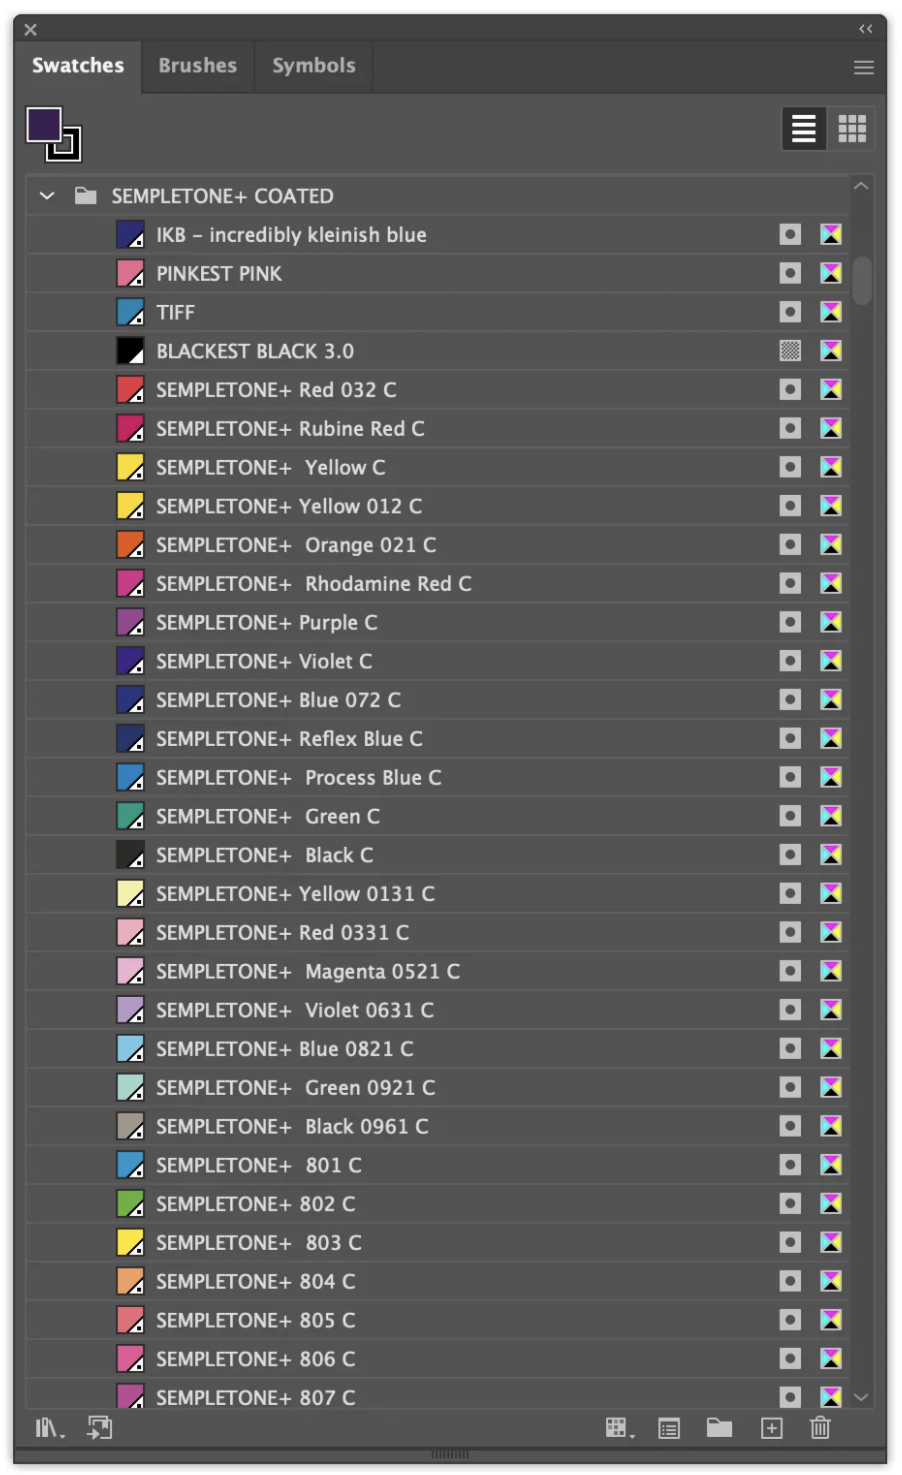Click the scroll down arrow in swatch list

tap(861, 1397)
